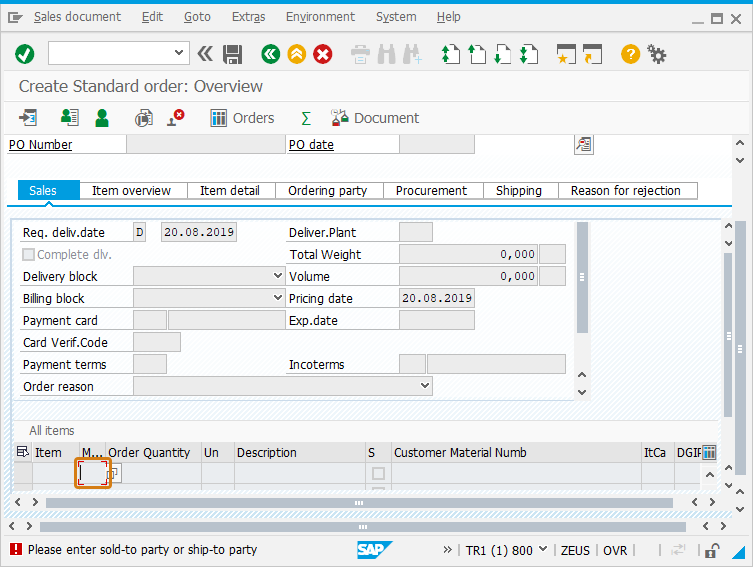Switch to the Item detail tab

230,191
